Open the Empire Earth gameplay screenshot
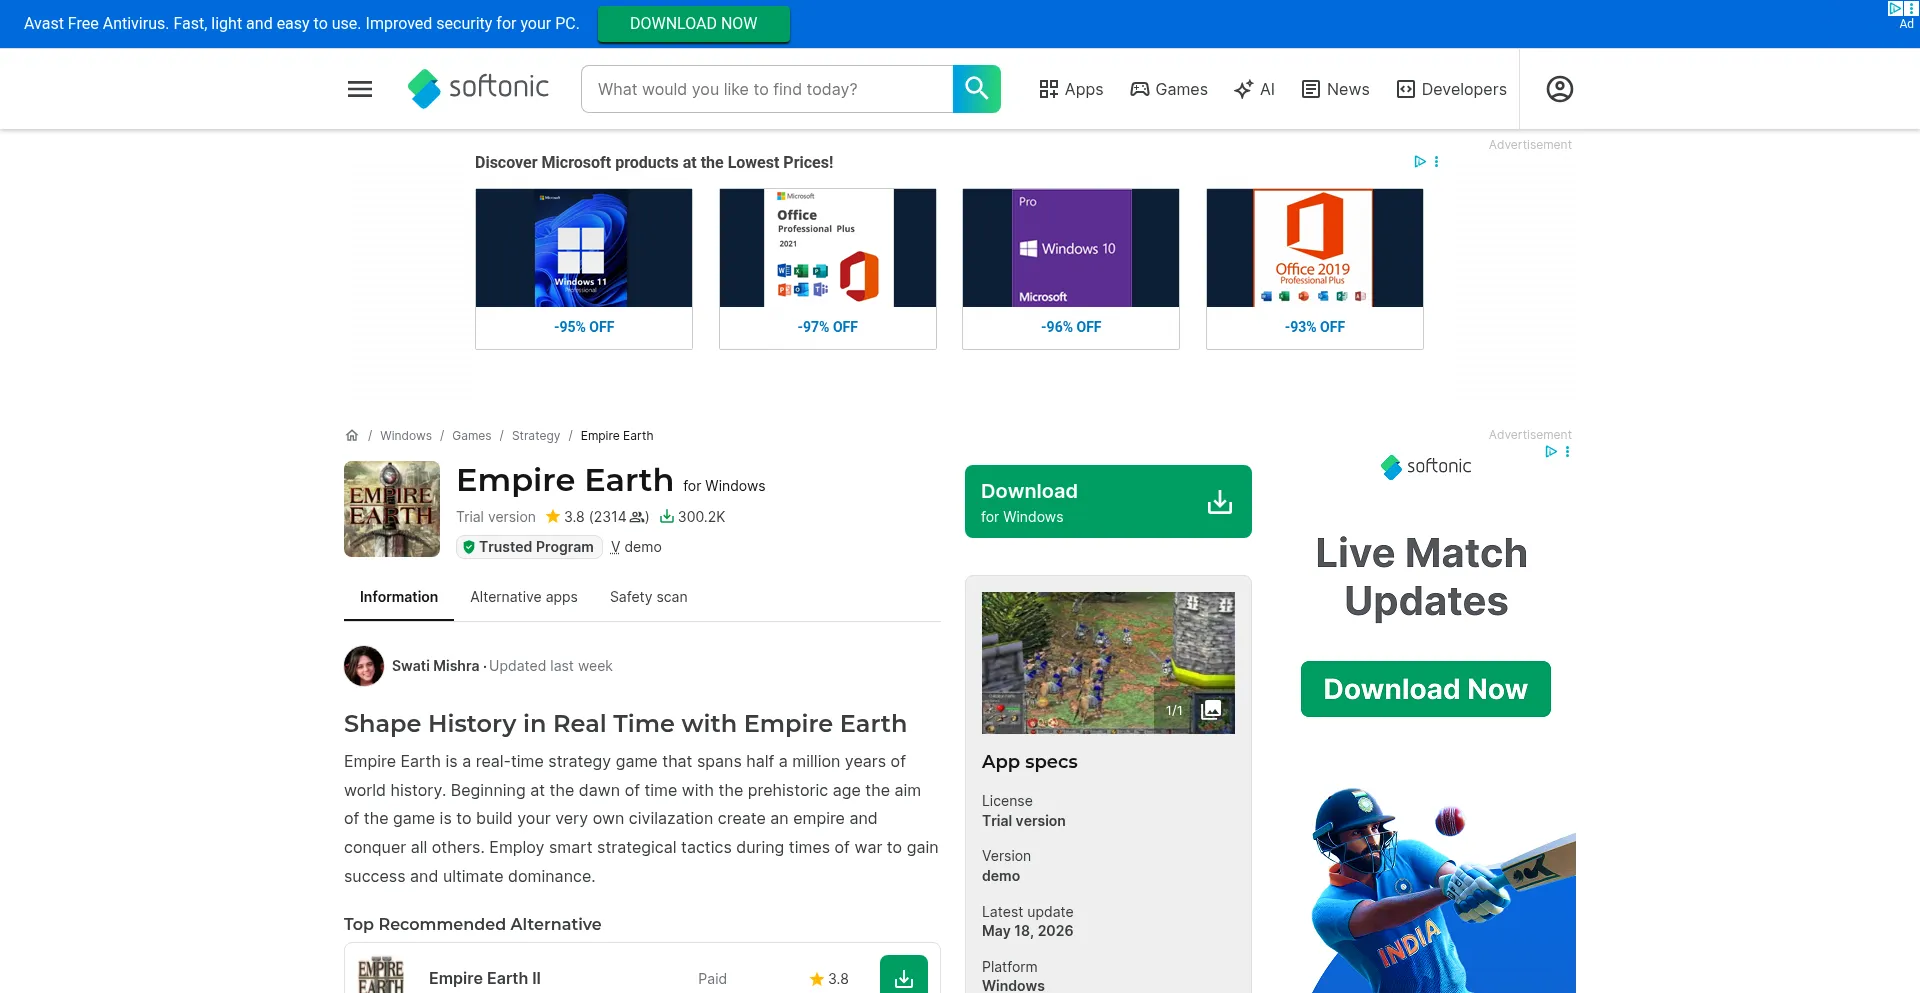 (x=1108, y=663)
